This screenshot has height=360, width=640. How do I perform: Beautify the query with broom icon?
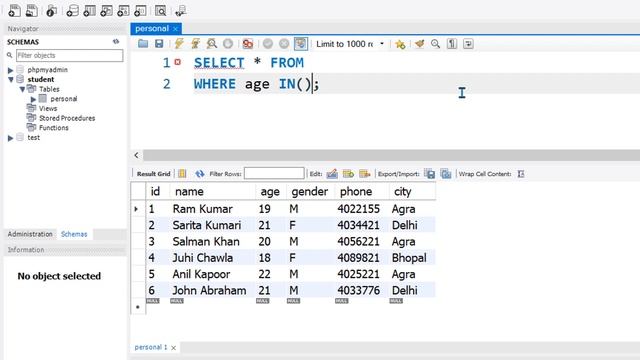419,44
